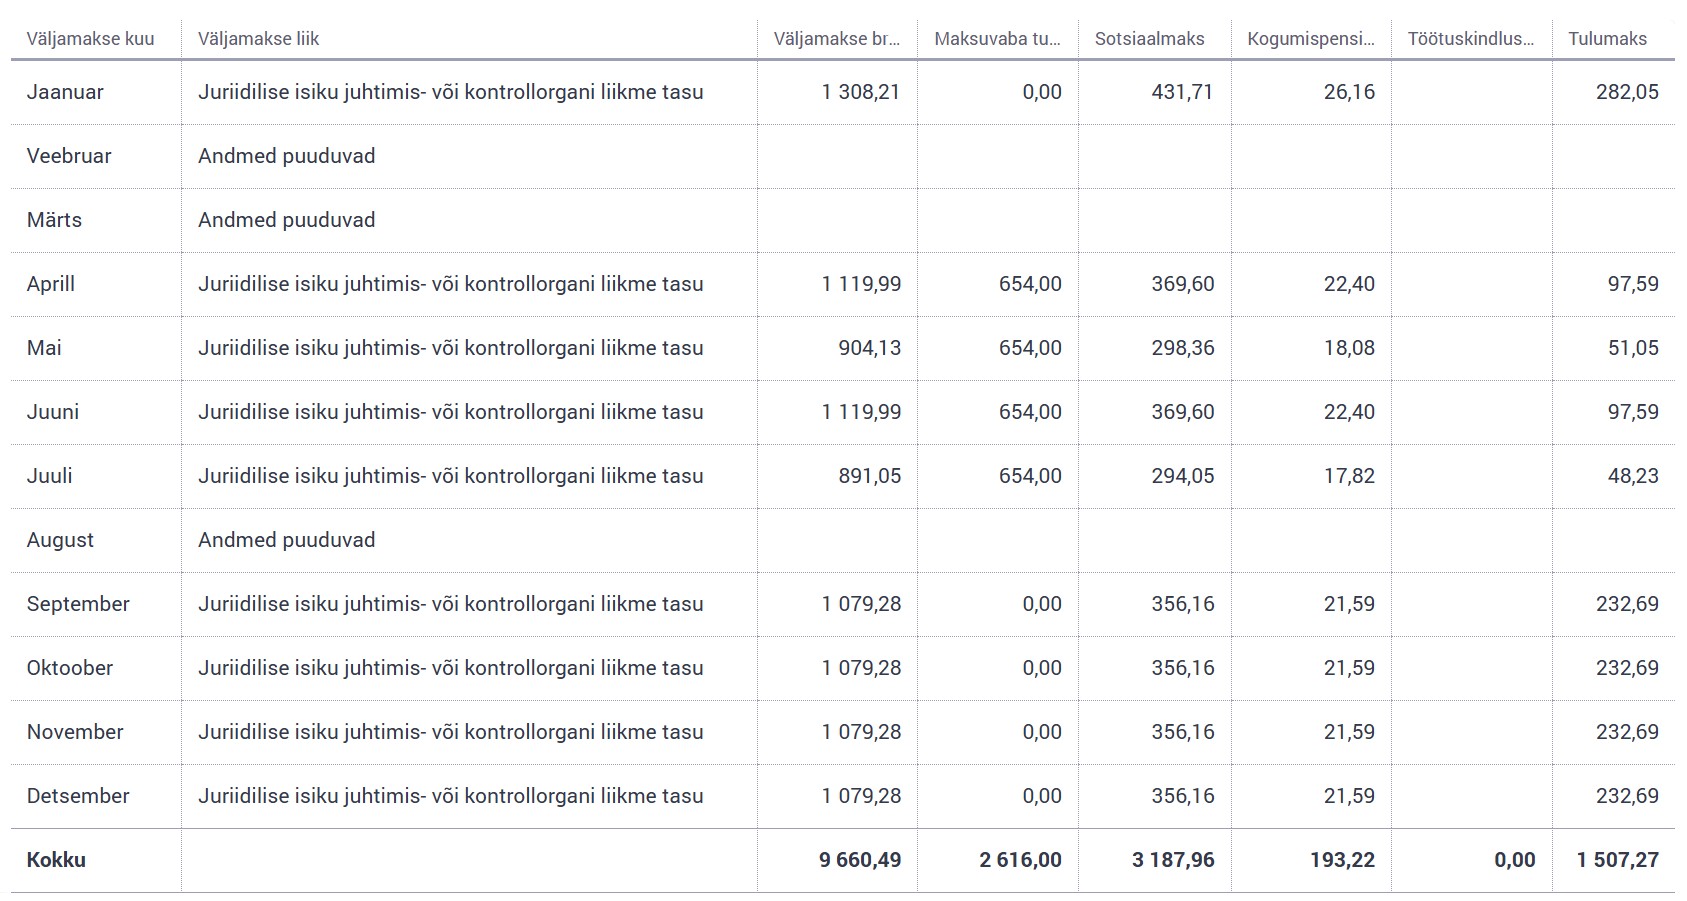
Task: Select the Märts month cell
Action: [x=54, y=220]
